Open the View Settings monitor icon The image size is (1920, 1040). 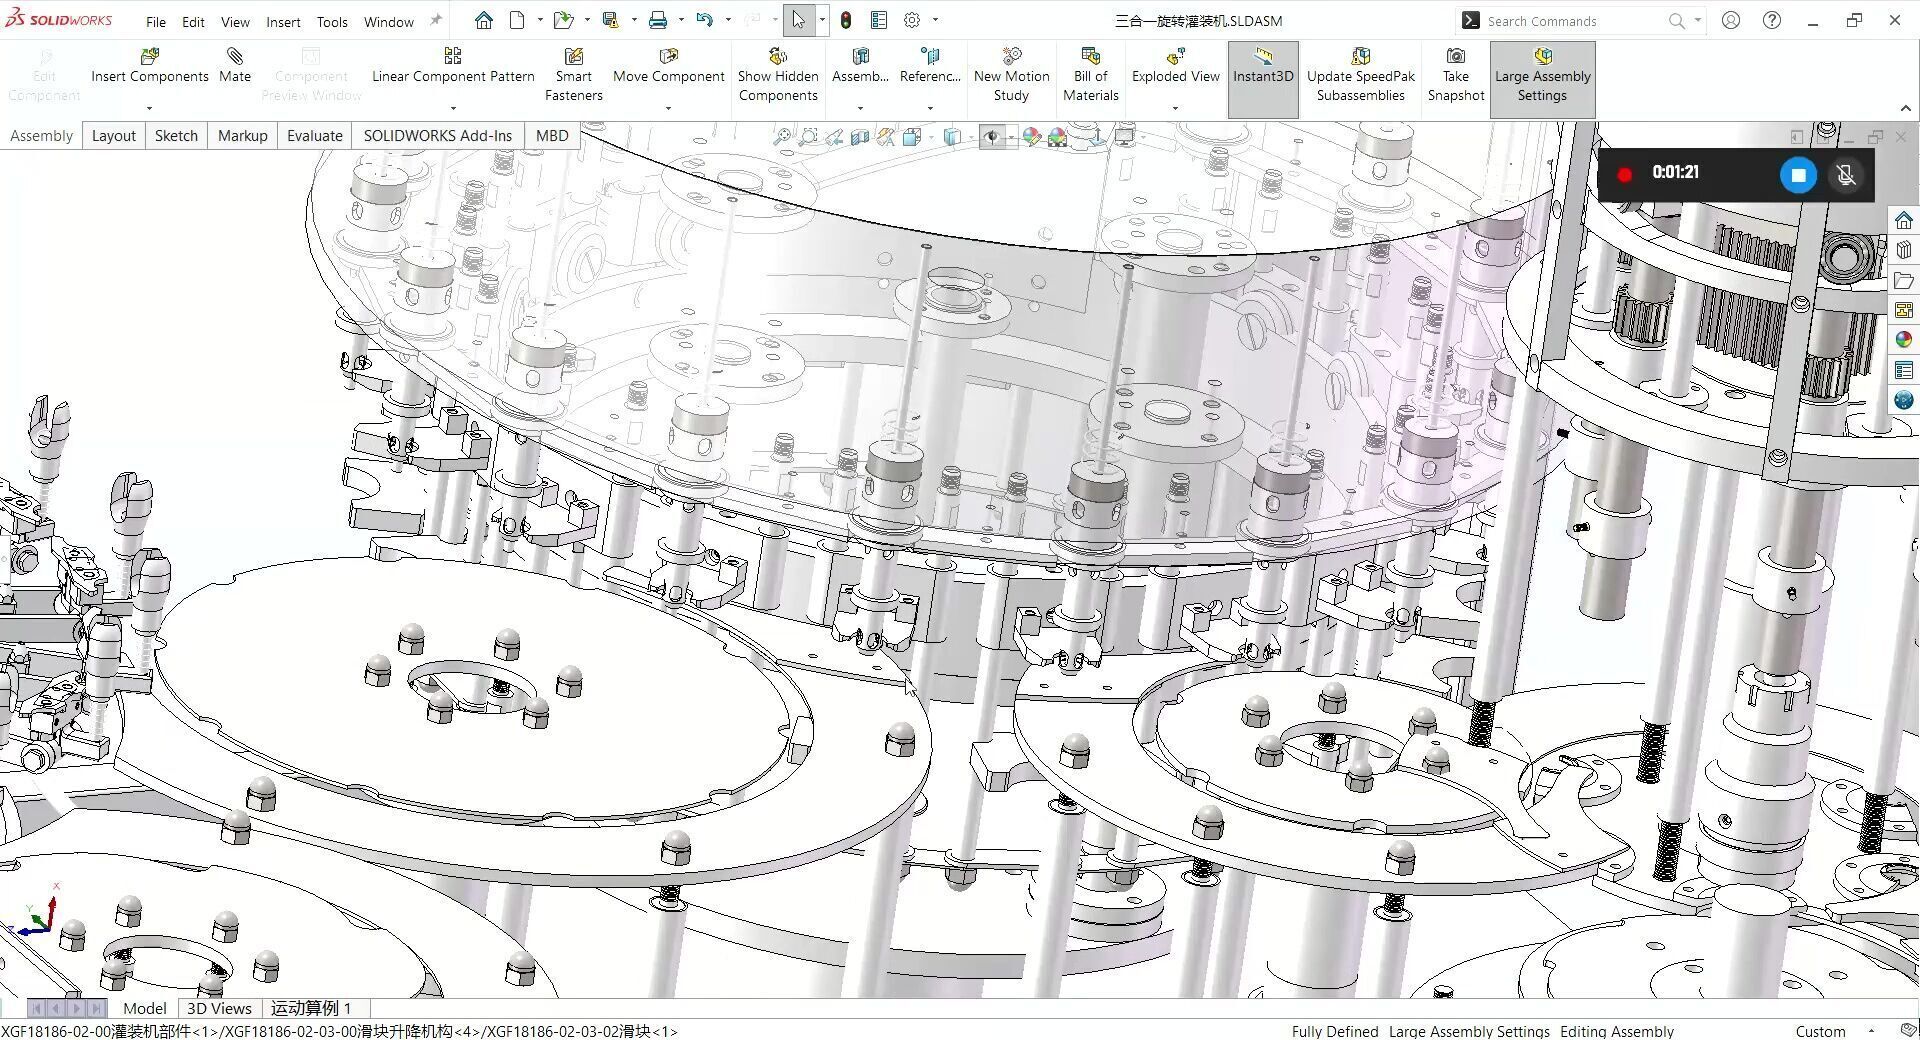point(1125,137)
